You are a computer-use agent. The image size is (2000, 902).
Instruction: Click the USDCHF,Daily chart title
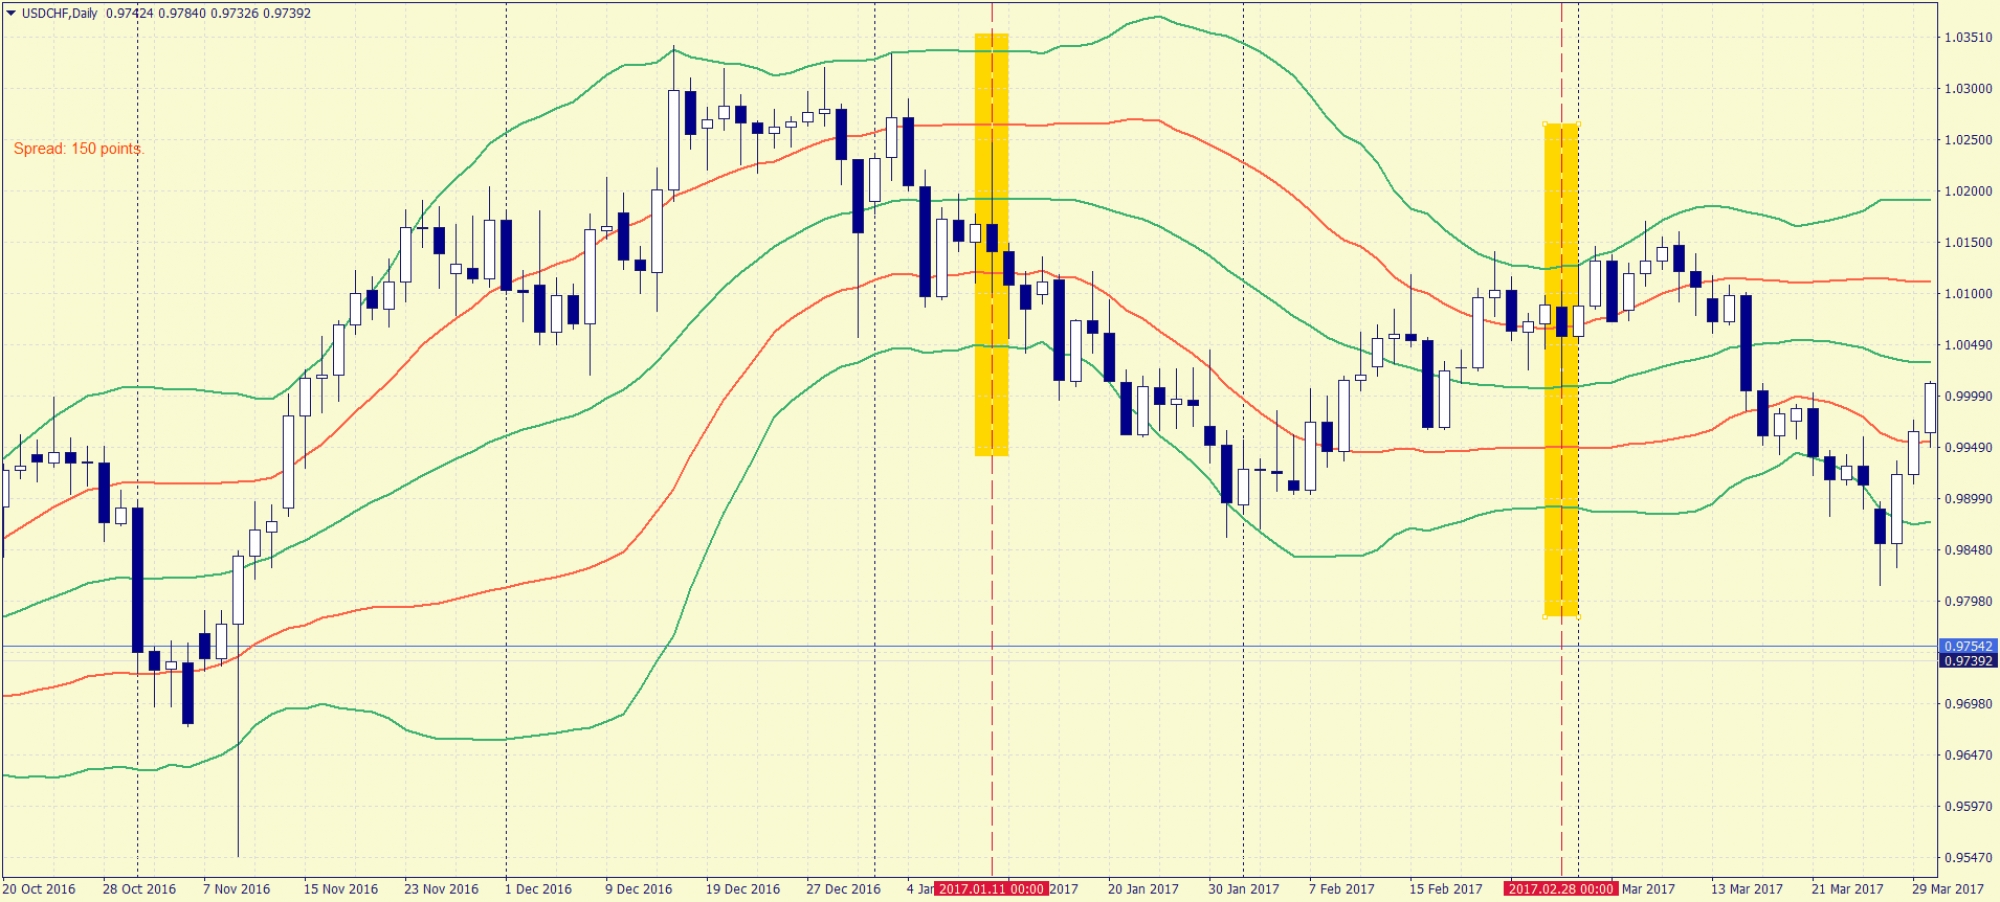[60, 13]
